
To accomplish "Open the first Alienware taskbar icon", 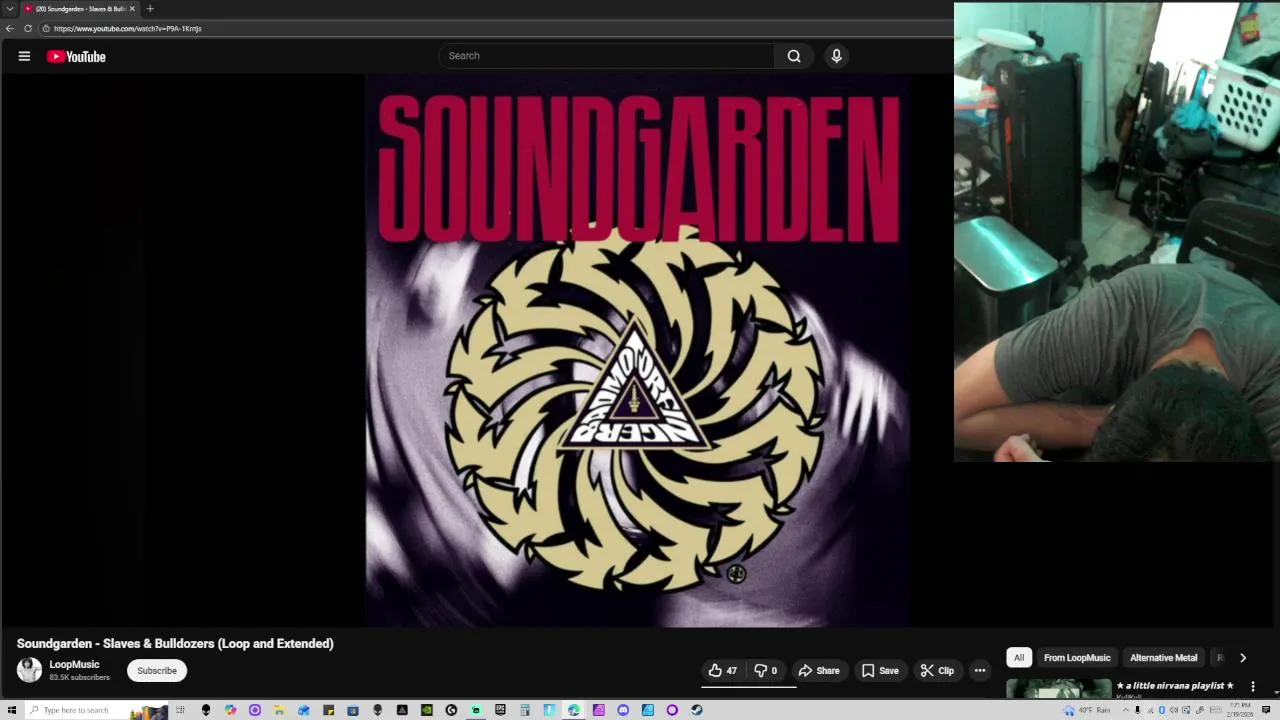I will (x=206, y=710).
